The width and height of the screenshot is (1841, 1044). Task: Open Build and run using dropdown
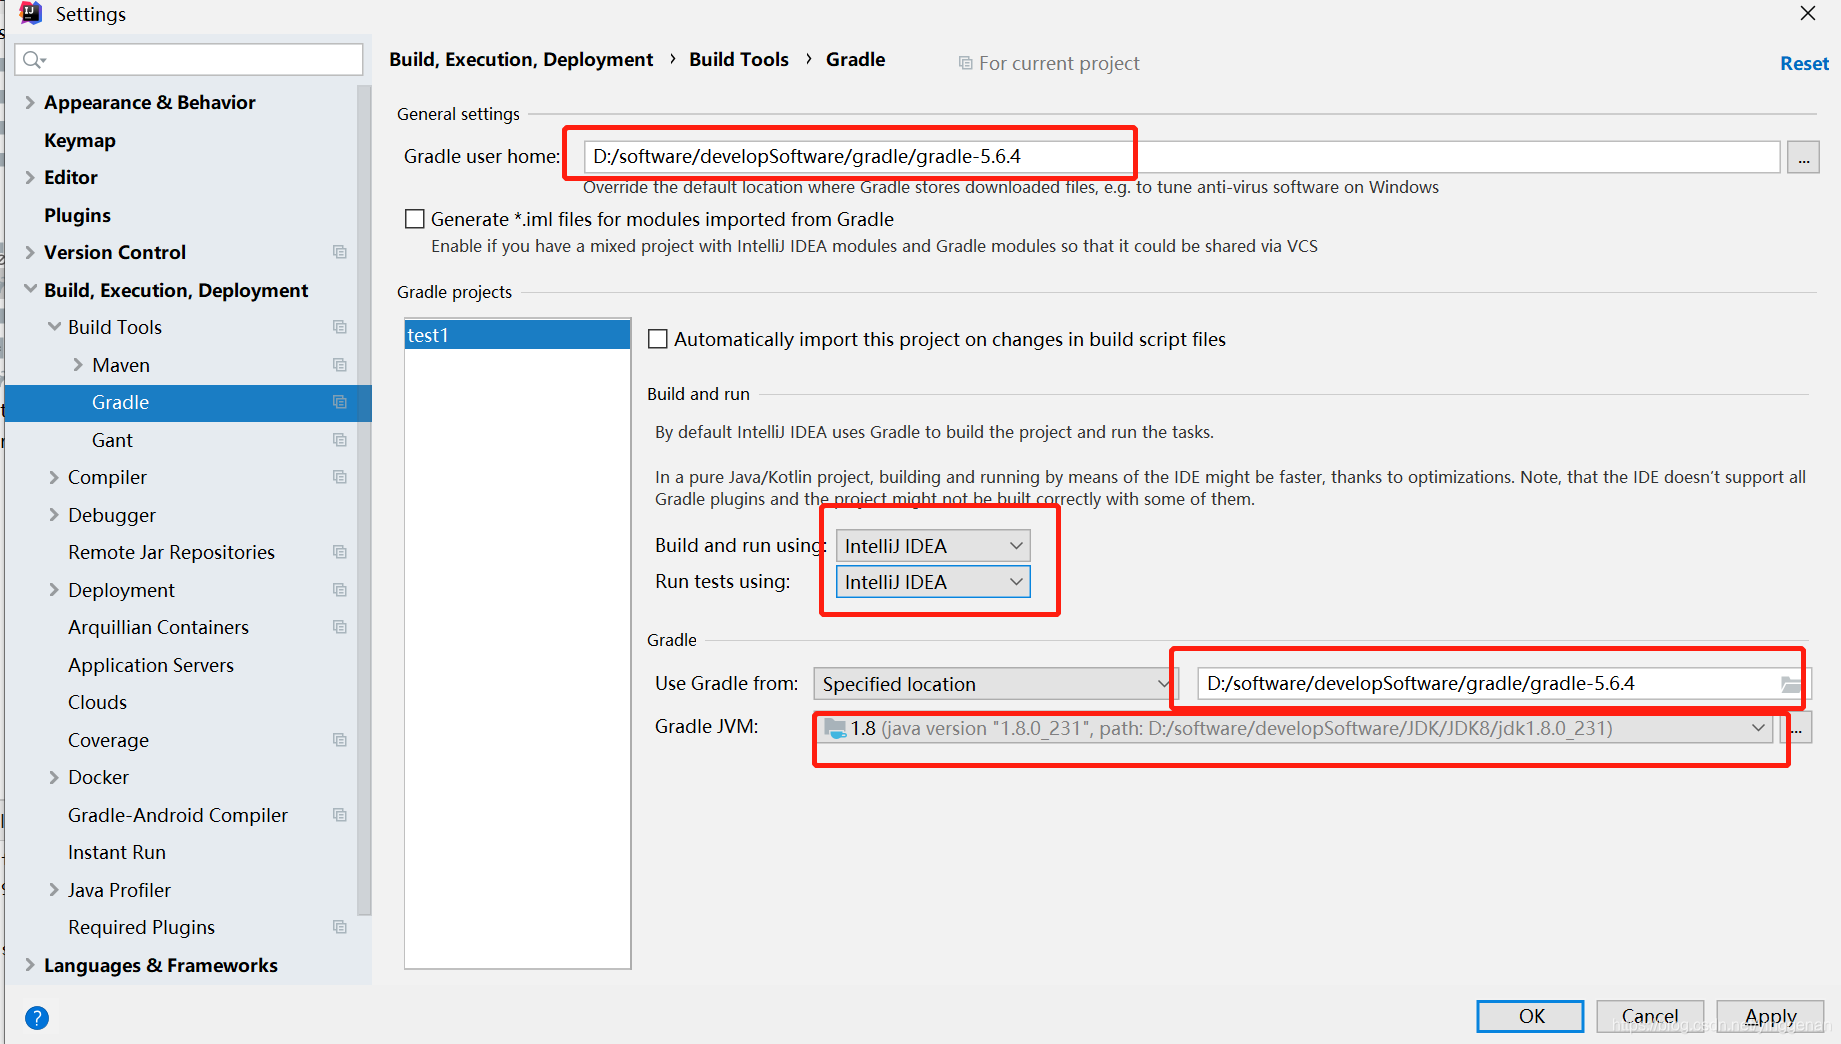(x=932, y=546)
